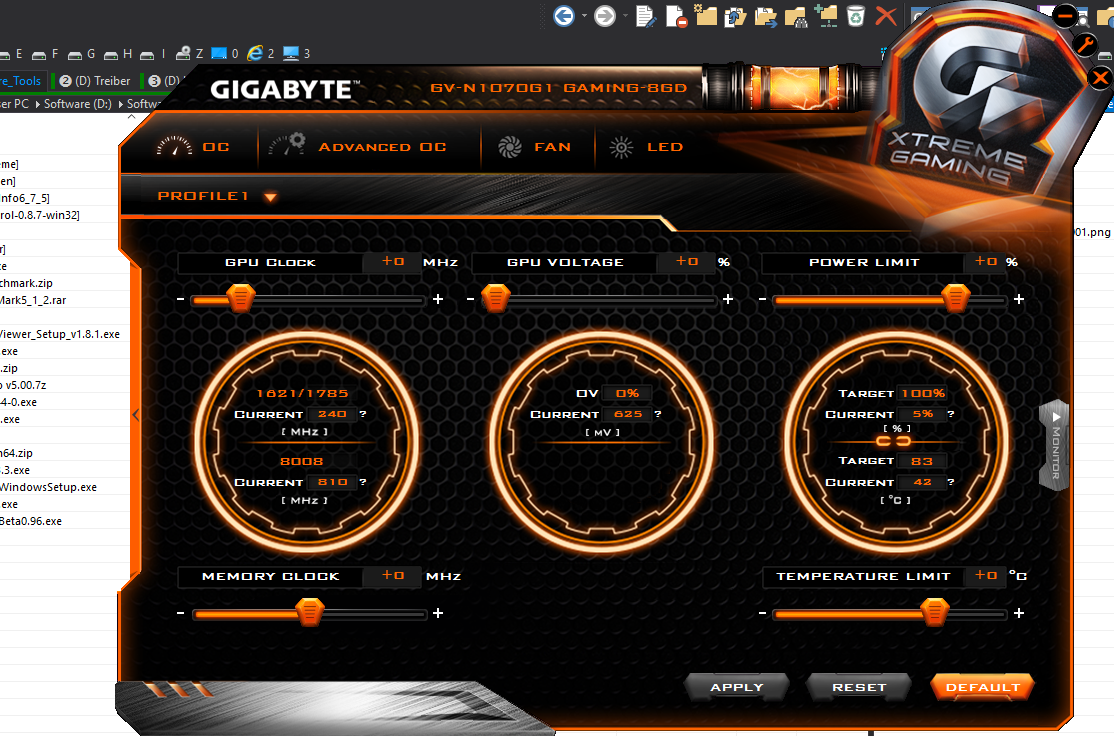Open the OC tab with gauge icon
This screenshot has width=1114, height=736.
point(193,147)
